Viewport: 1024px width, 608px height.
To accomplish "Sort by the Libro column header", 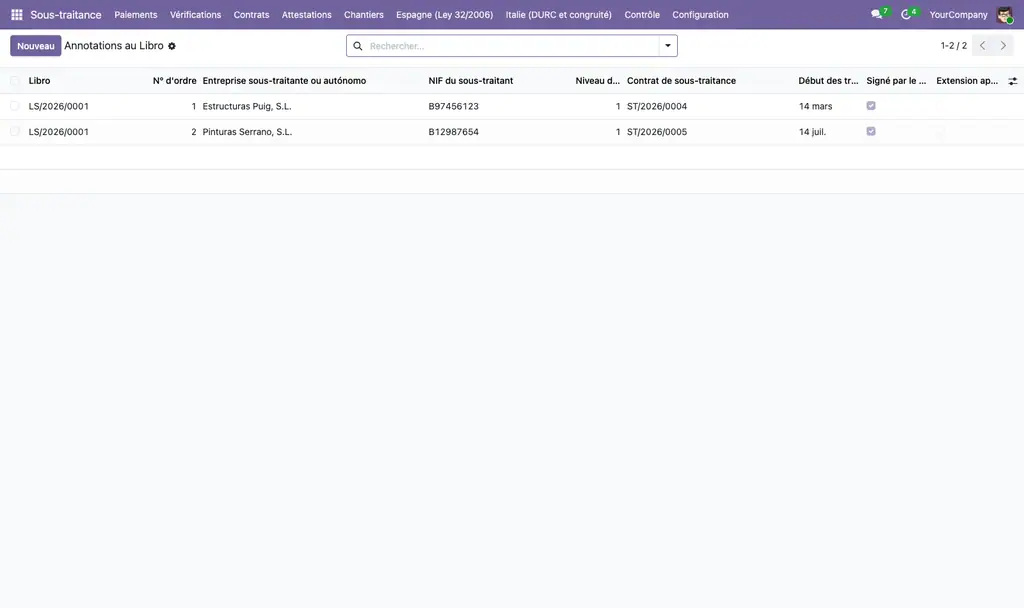I will click(39, 81).
